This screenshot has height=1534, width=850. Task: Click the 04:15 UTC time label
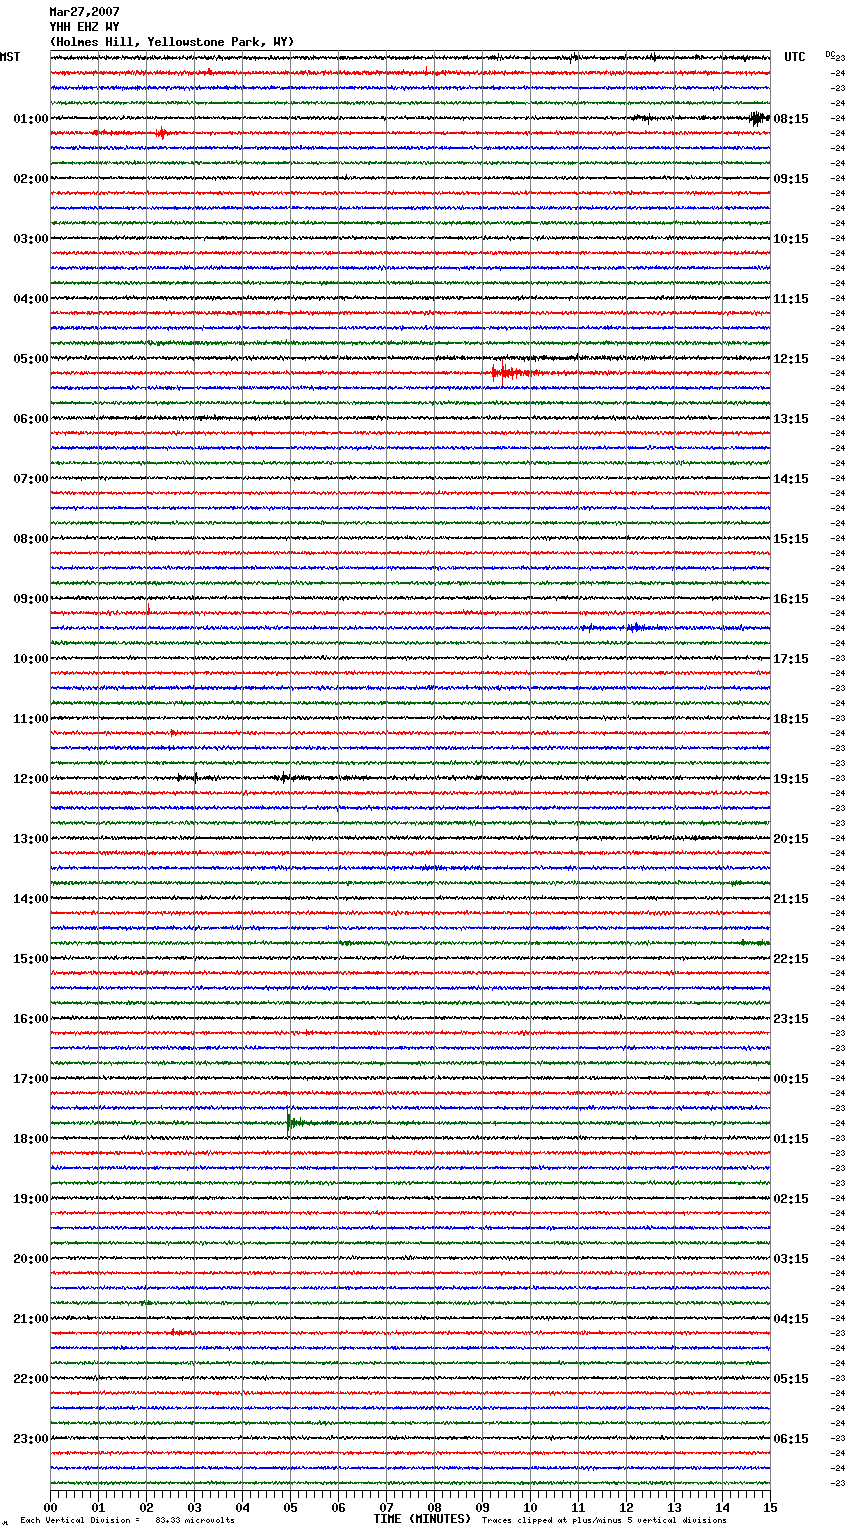coord(791,1319)
